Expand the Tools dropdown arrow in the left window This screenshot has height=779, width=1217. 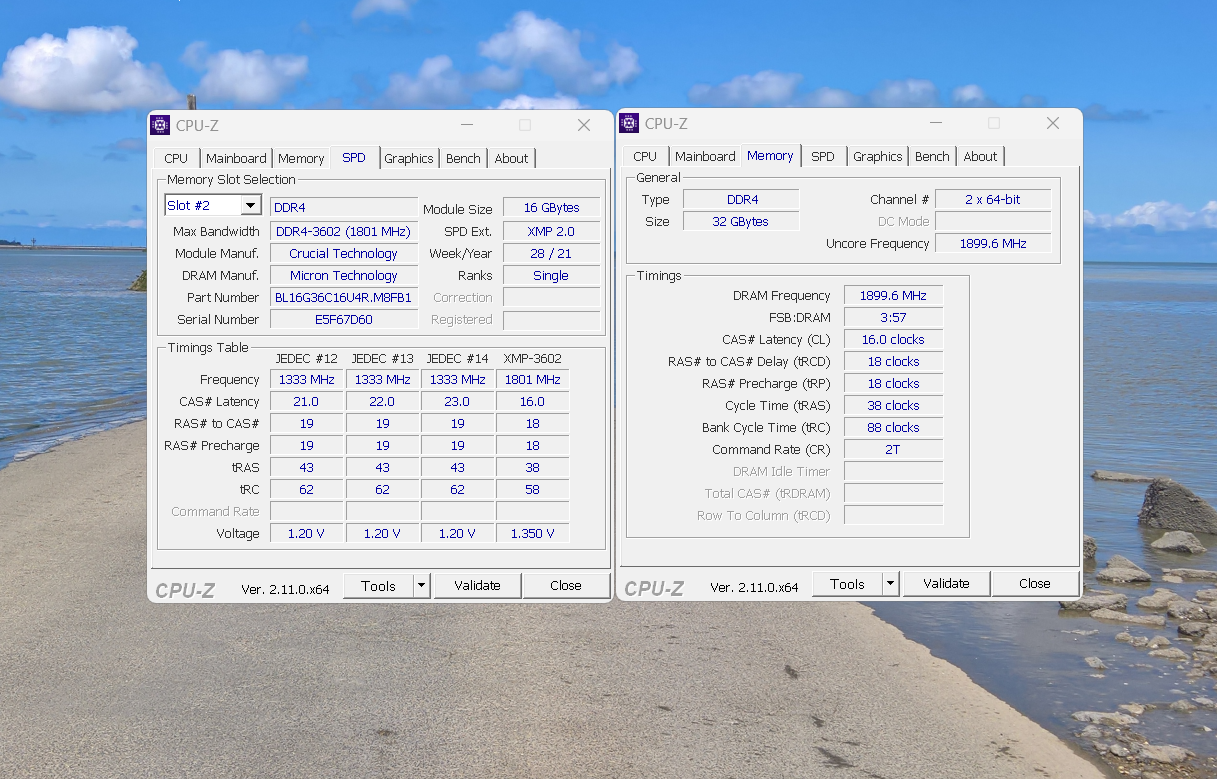421,585
